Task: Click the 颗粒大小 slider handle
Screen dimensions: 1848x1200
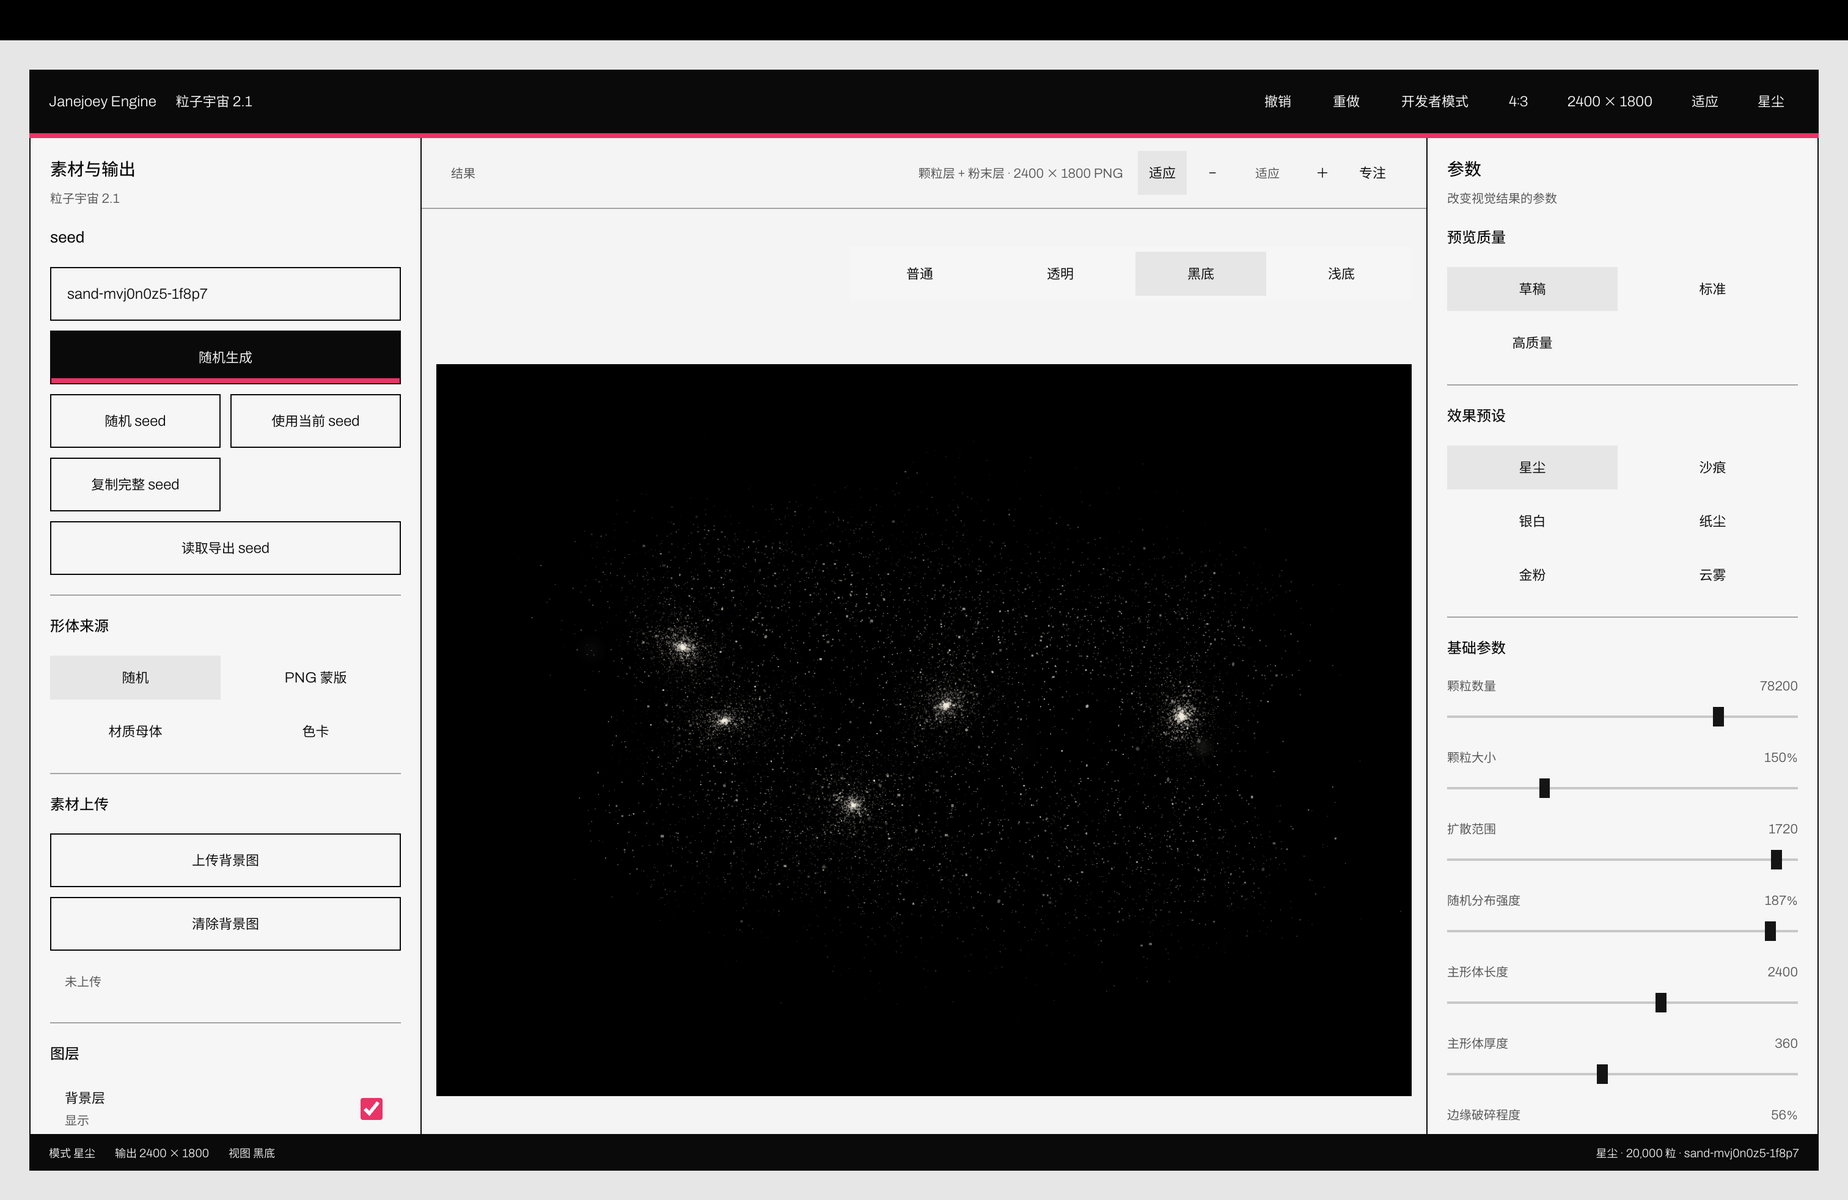Action: click(1544, 788)
